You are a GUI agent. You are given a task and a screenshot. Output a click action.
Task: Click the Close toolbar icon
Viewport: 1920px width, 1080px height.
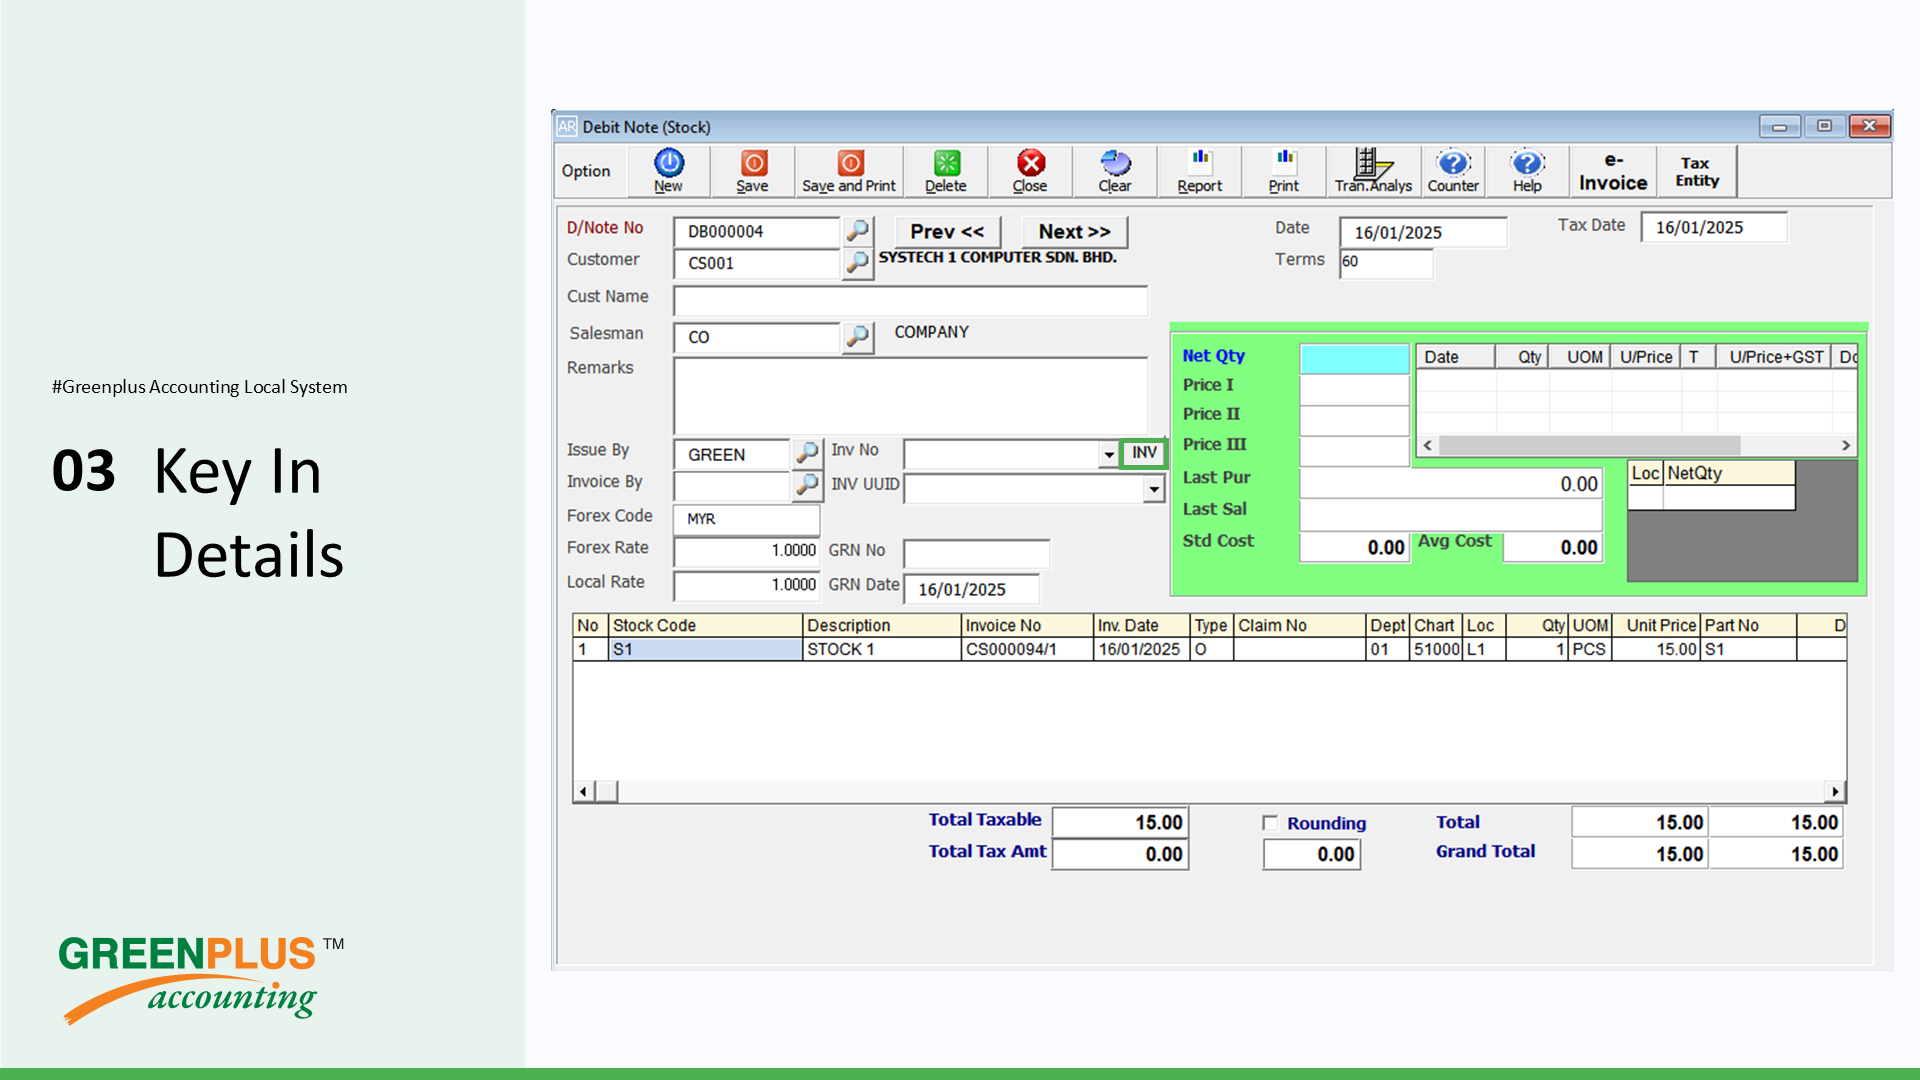point(1030,170)
